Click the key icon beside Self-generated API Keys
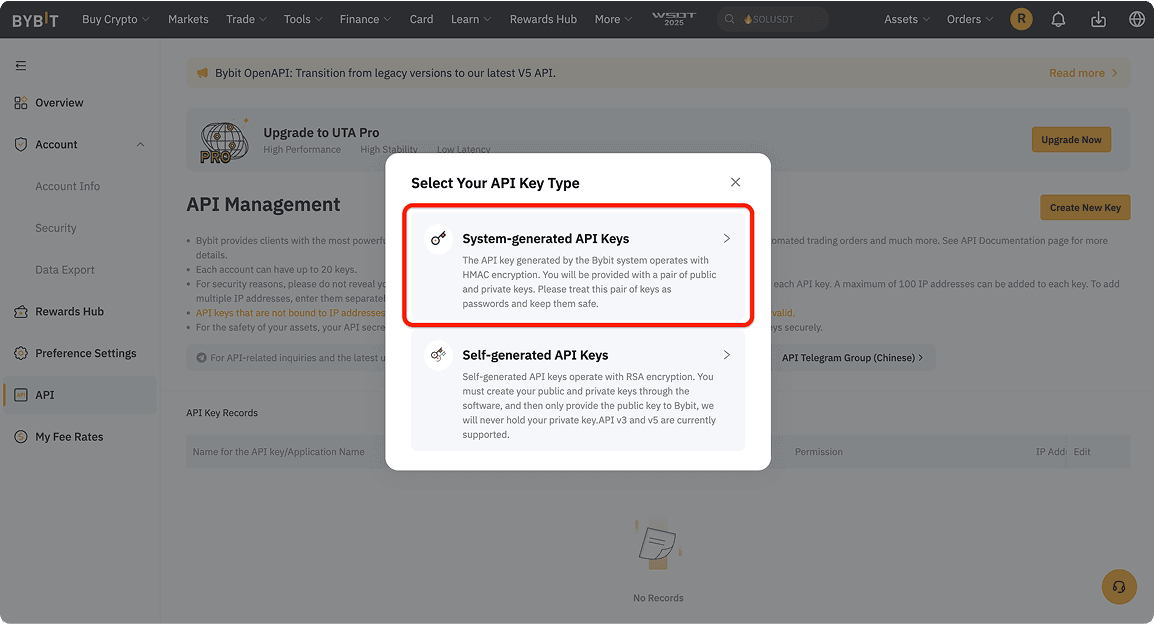Image resolution: width=1154 pixels, height=624 pixels. 438,354
